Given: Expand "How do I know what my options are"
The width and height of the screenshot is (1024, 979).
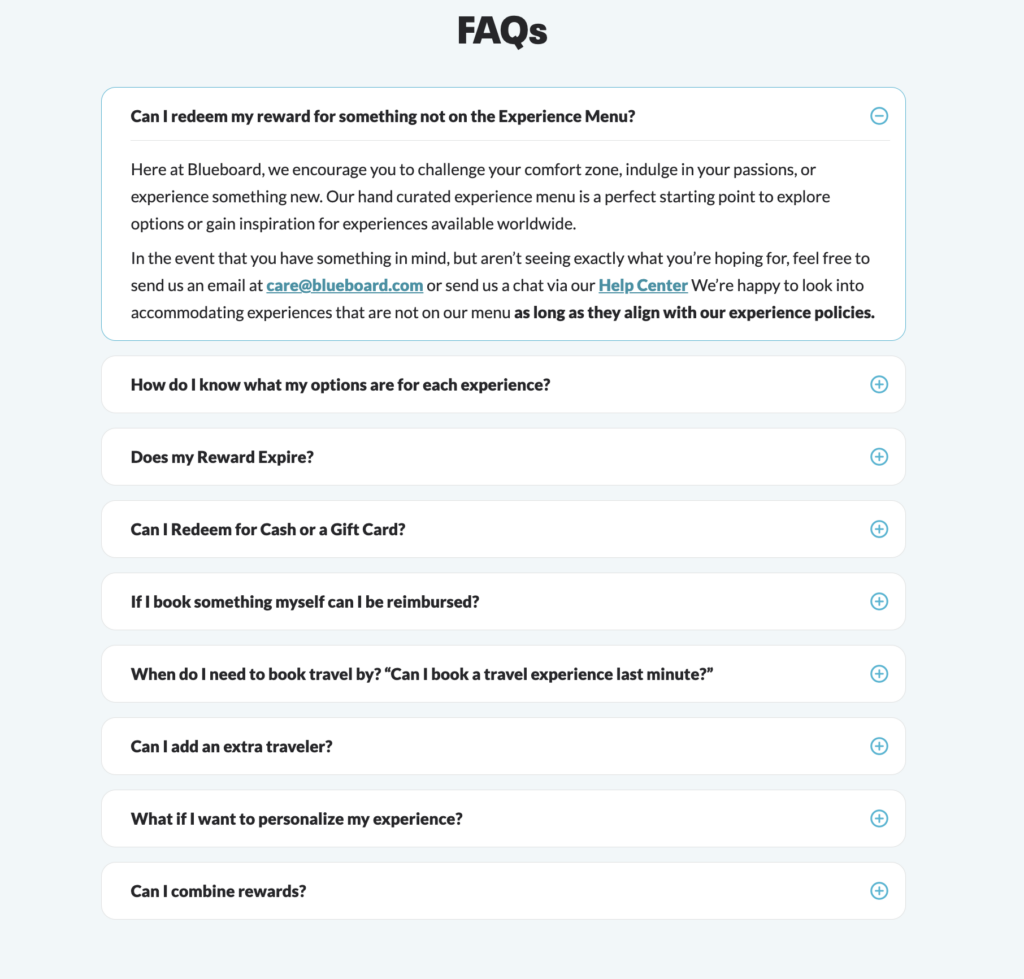Looking at the screenshot, I should 340,384.
